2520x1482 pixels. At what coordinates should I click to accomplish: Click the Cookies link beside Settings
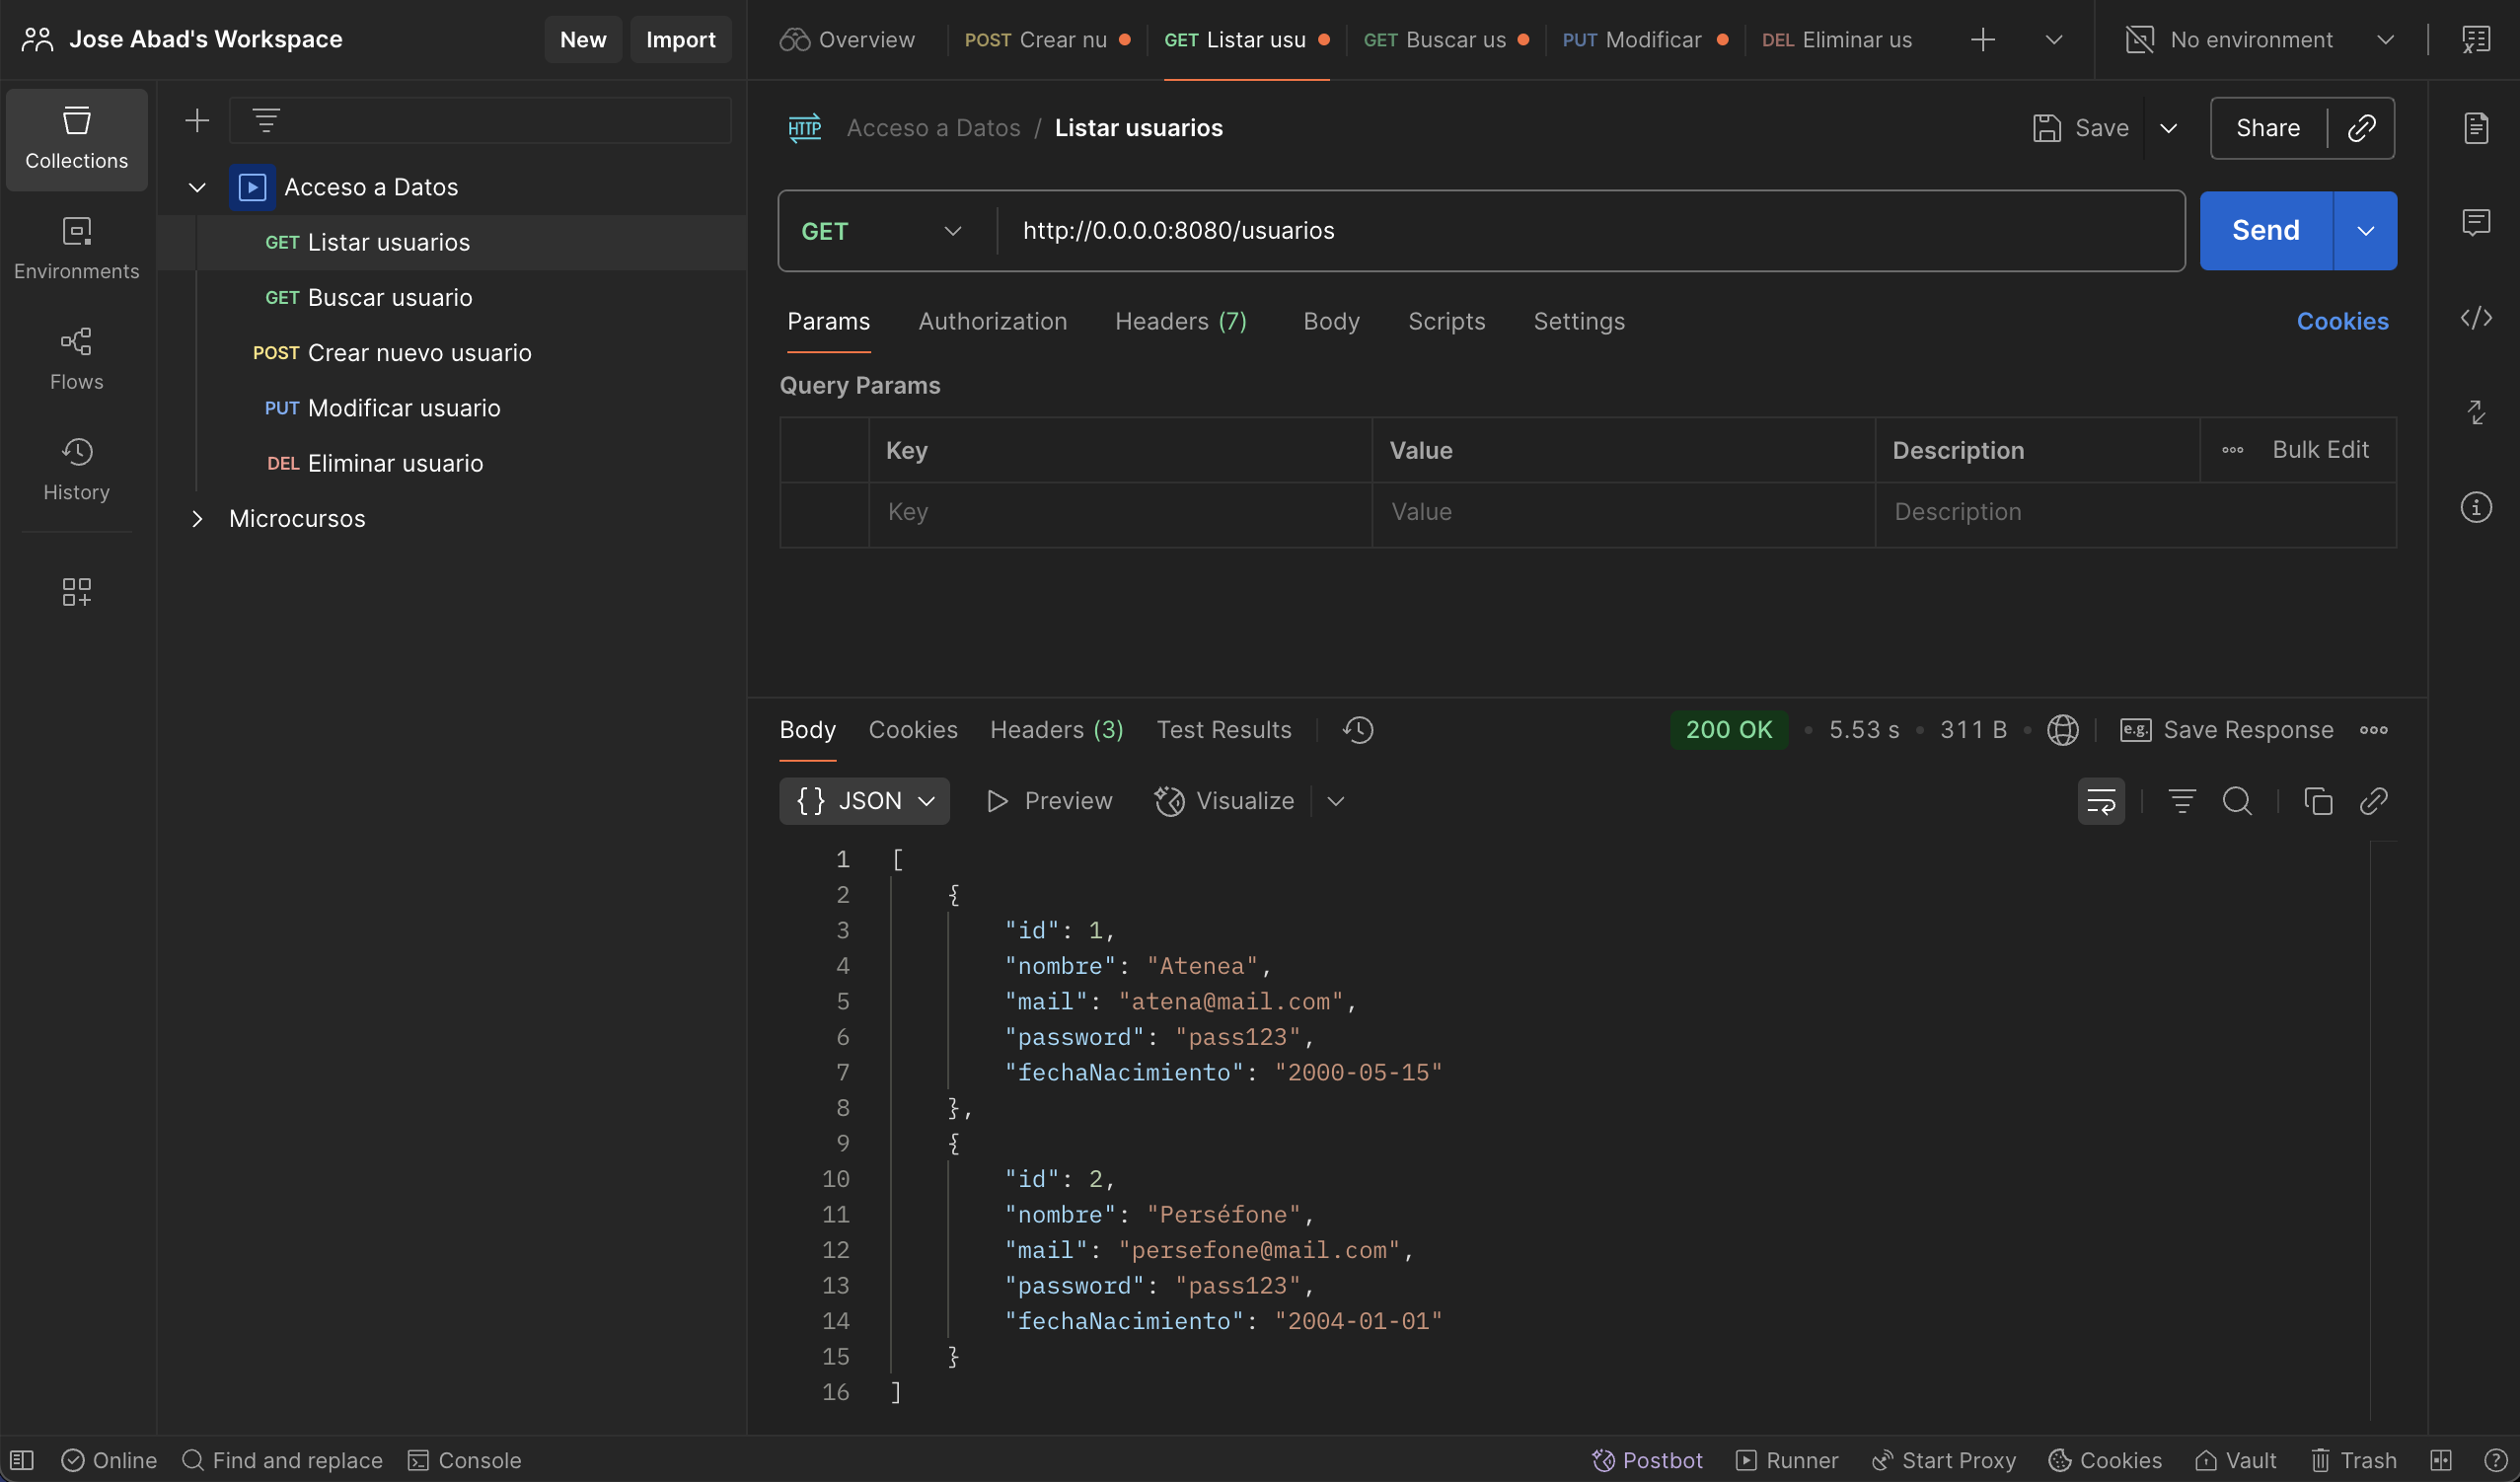point(2342,321)
